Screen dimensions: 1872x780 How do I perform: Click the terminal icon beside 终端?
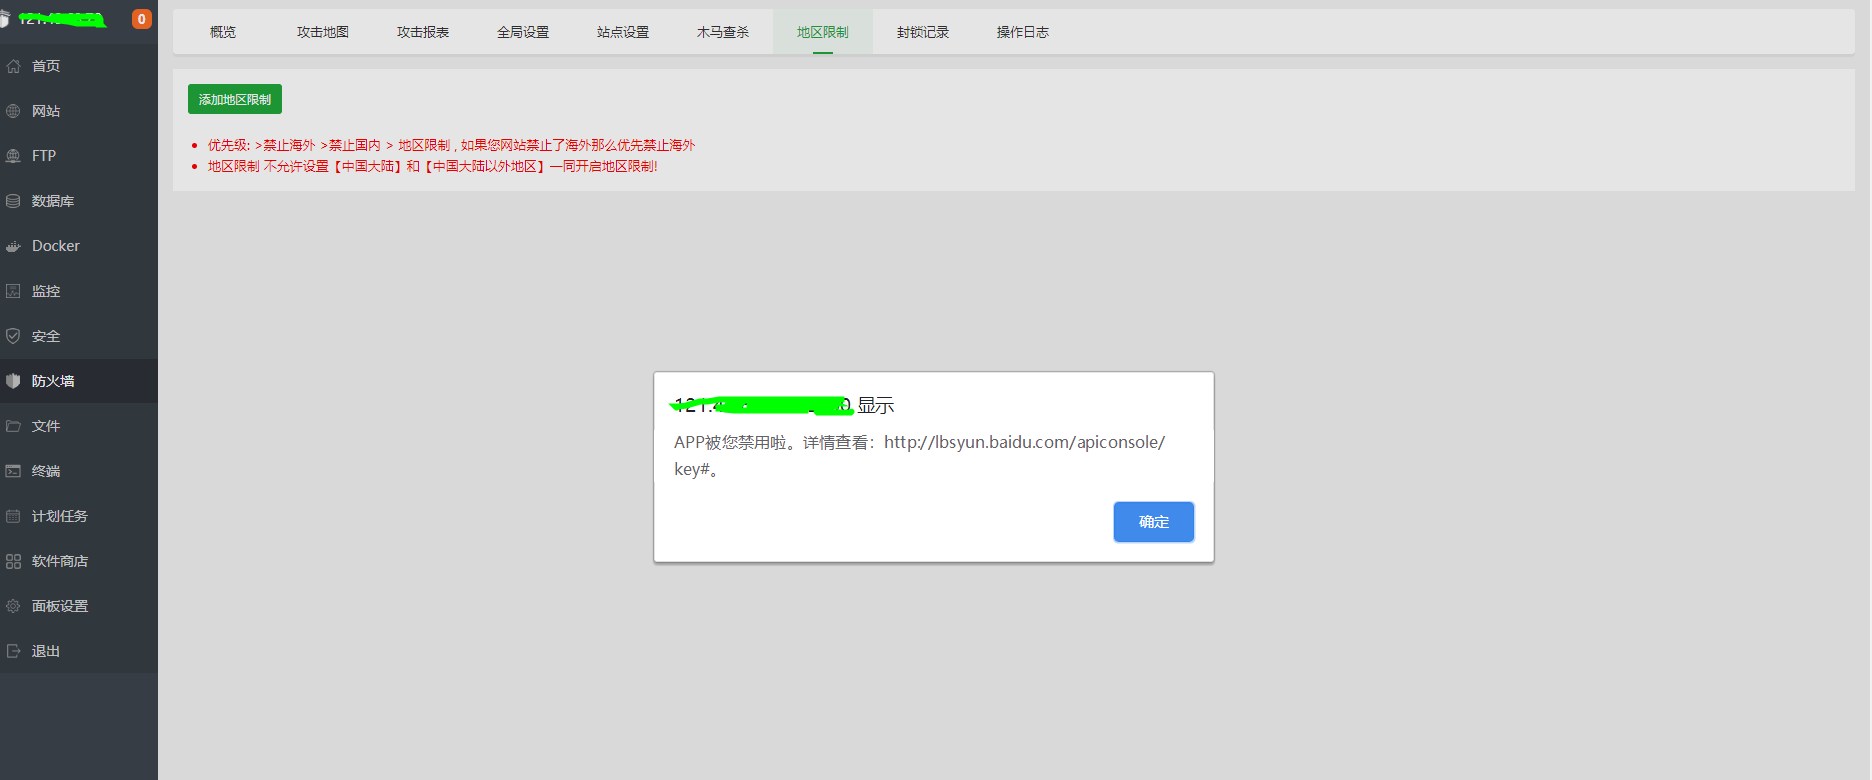coord(13,471)
